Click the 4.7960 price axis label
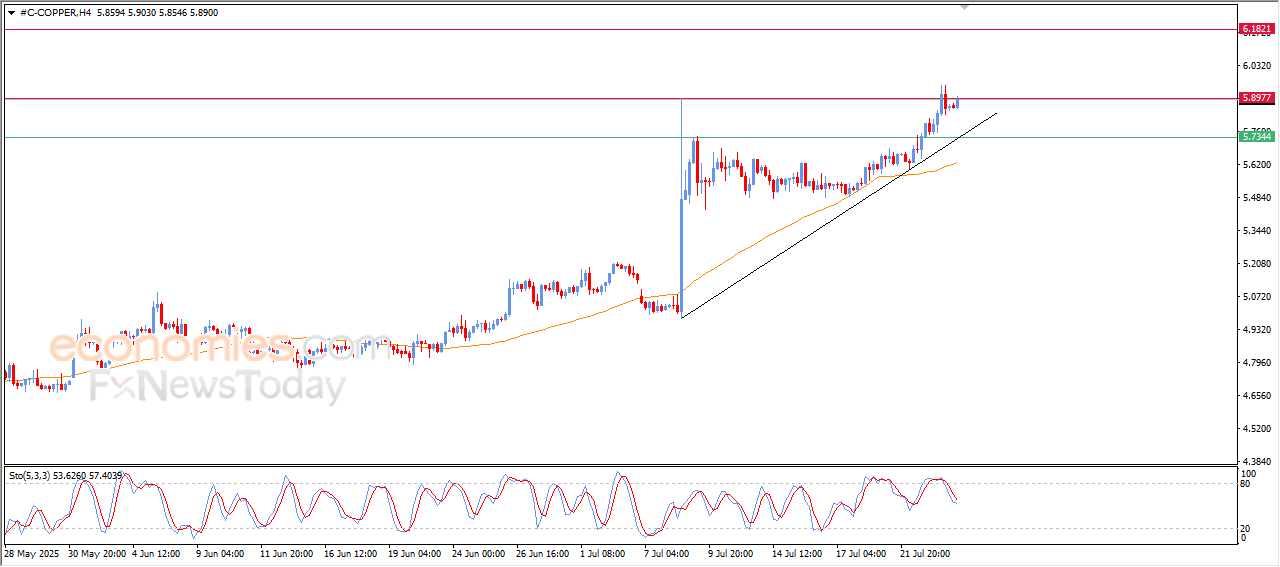This screenshot has width=1280, height=567. (x=1256, y=363)
